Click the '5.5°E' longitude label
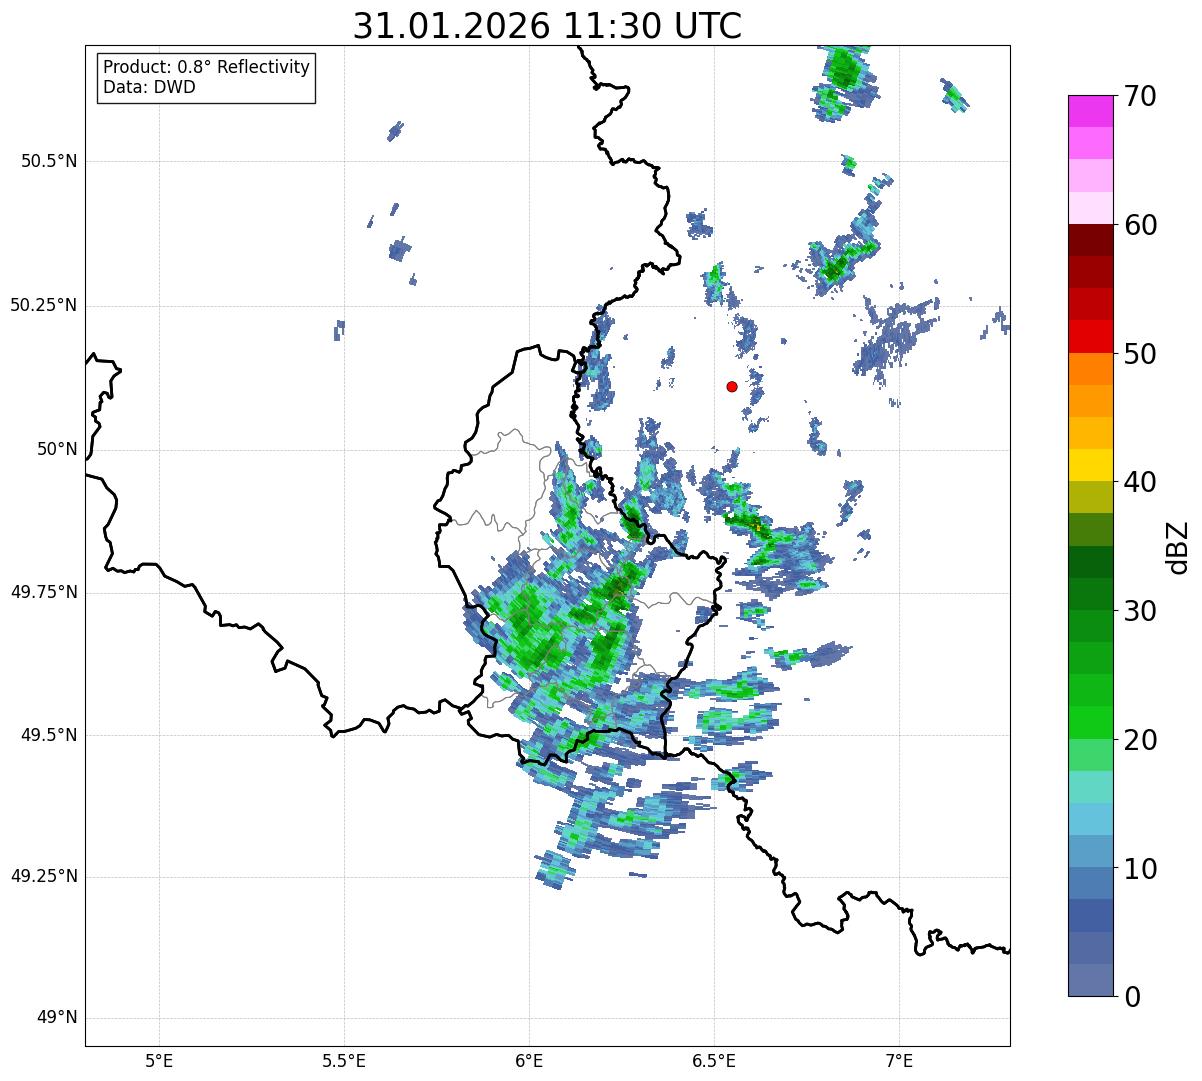The width and height of the screenshot is (1202, 1081). tap(344, 1060)
